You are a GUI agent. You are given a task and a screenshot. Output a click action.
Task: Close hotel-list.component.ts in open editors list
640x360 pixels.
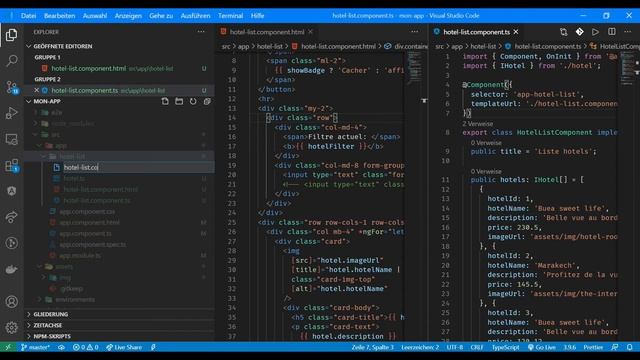pyautogui.click(x=37, y=90)
